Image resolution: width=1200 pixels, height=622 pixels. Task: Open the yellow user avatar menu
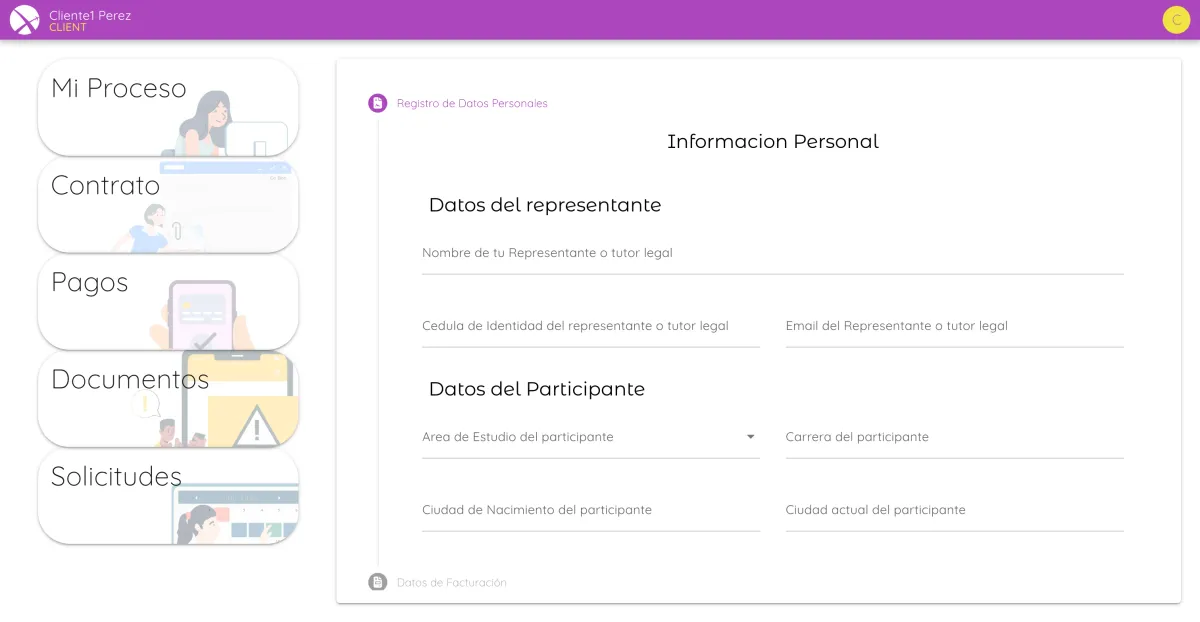tap(1176, 20)
